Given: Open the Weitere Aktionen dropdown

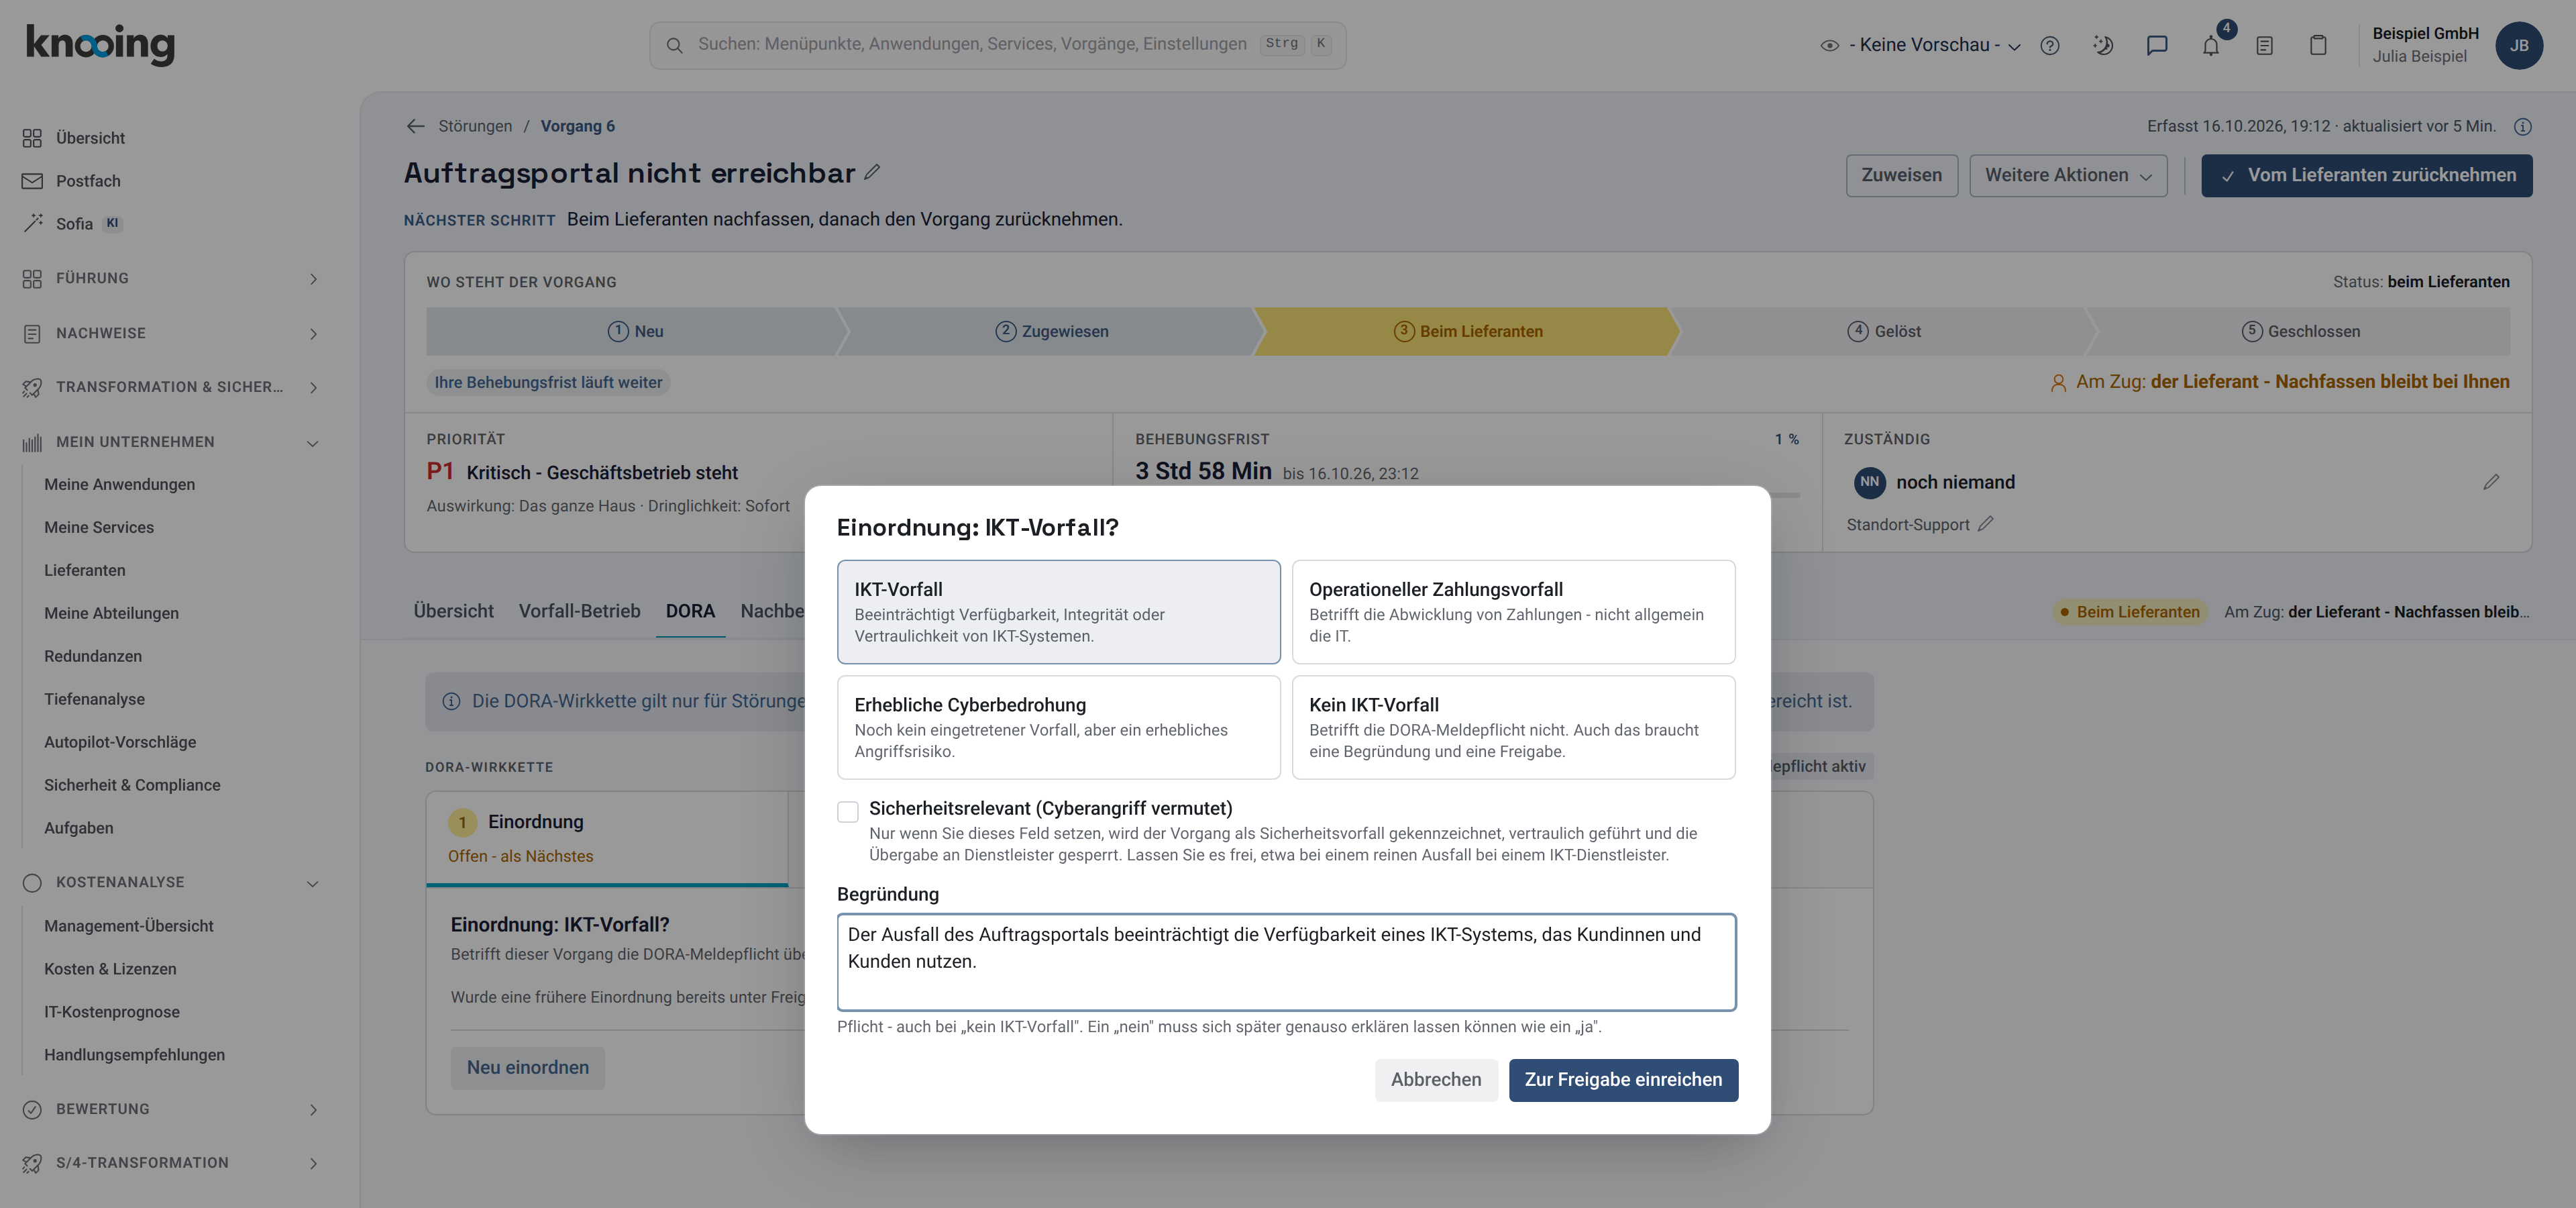Looking at the screenshot, I should [2068, 175].
